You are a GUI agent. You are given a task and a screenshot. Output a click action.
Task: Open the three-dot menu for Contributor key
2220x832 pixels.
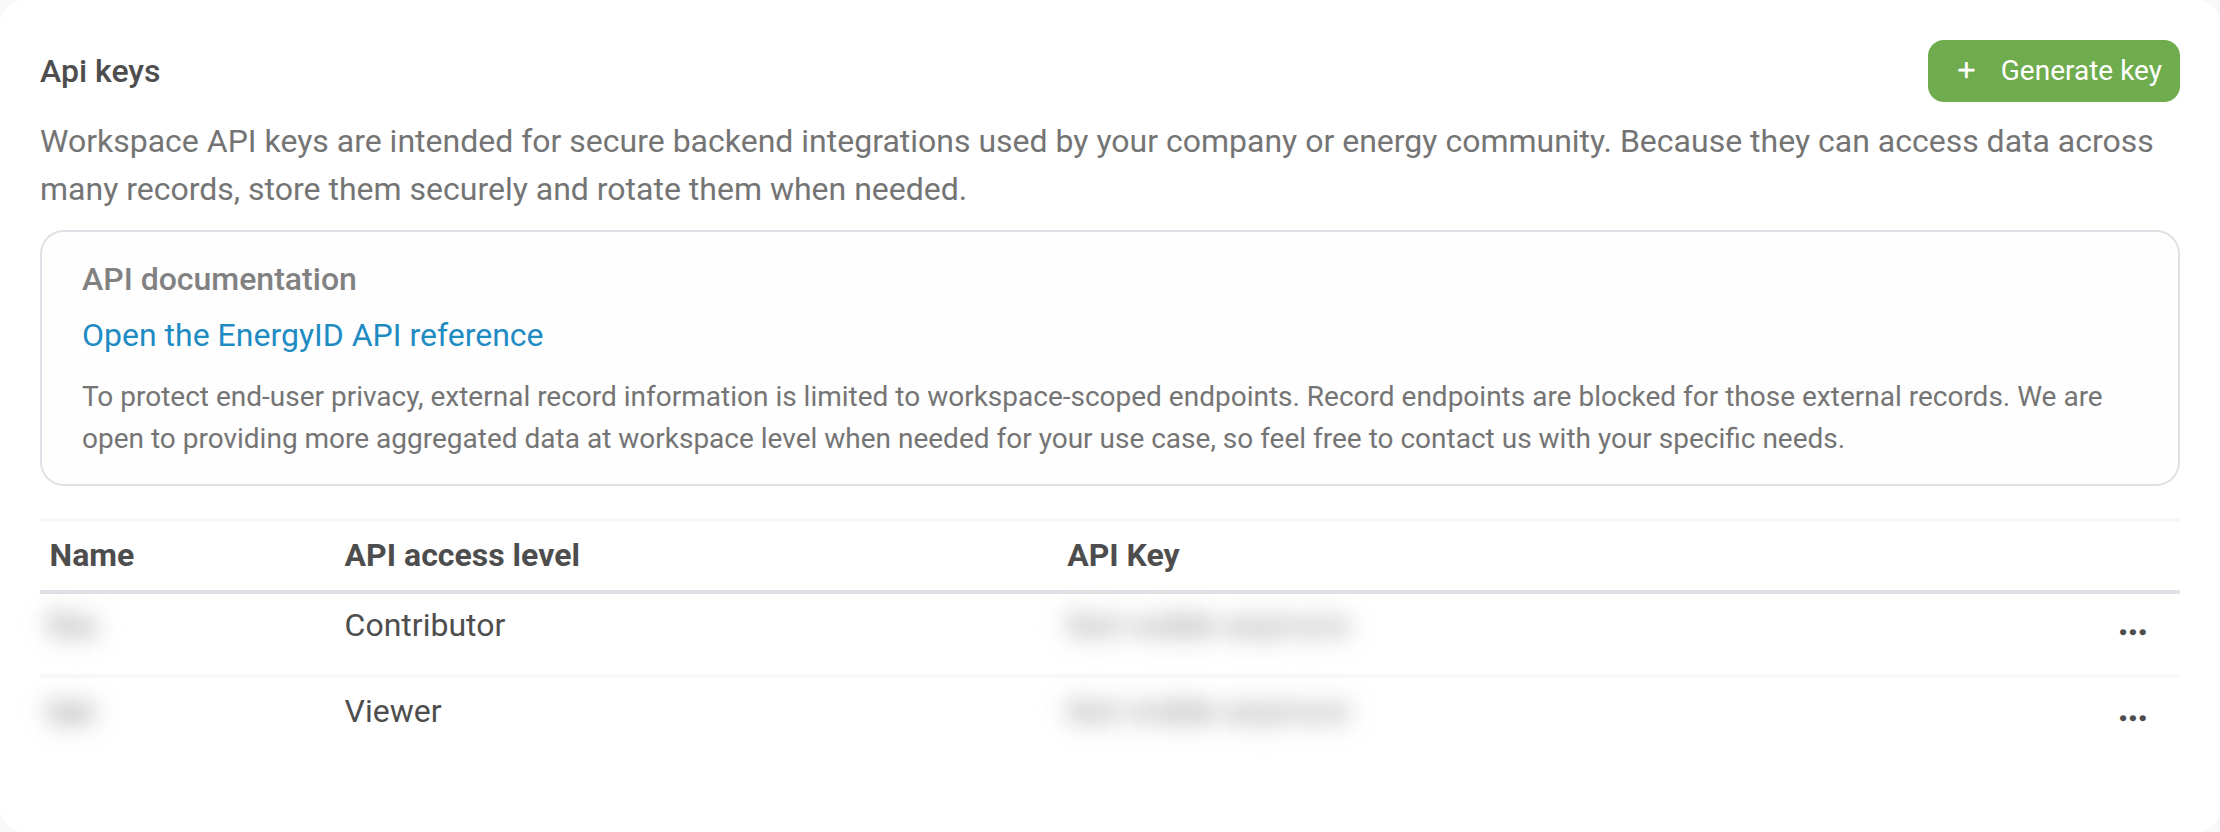2132,632
